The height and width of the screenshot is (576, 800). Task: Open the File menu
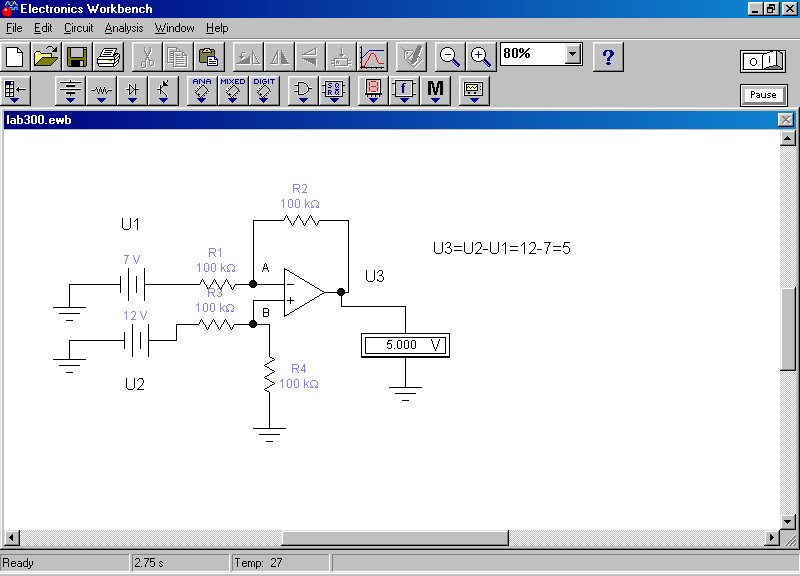(14, 28)
